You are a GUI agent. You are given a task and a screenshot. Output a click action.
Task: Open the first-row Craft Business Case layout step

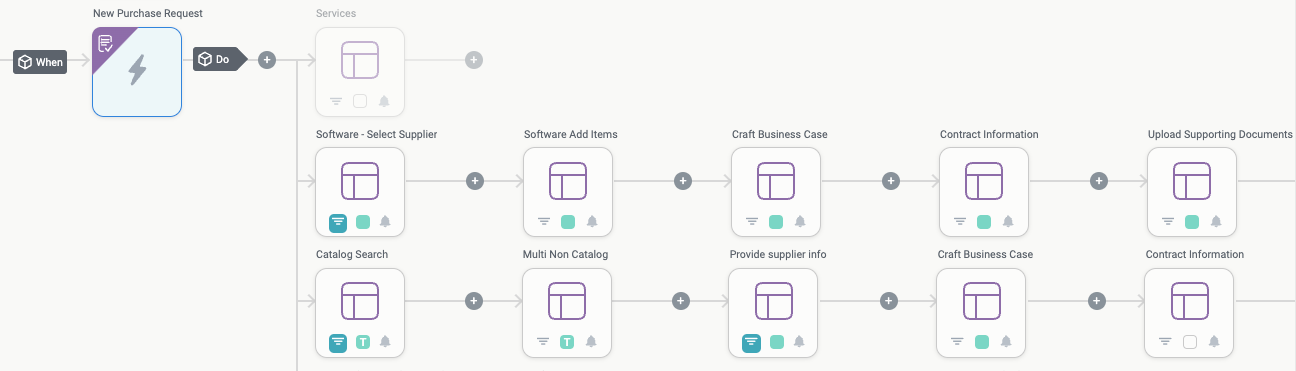[x=776, y=181]
